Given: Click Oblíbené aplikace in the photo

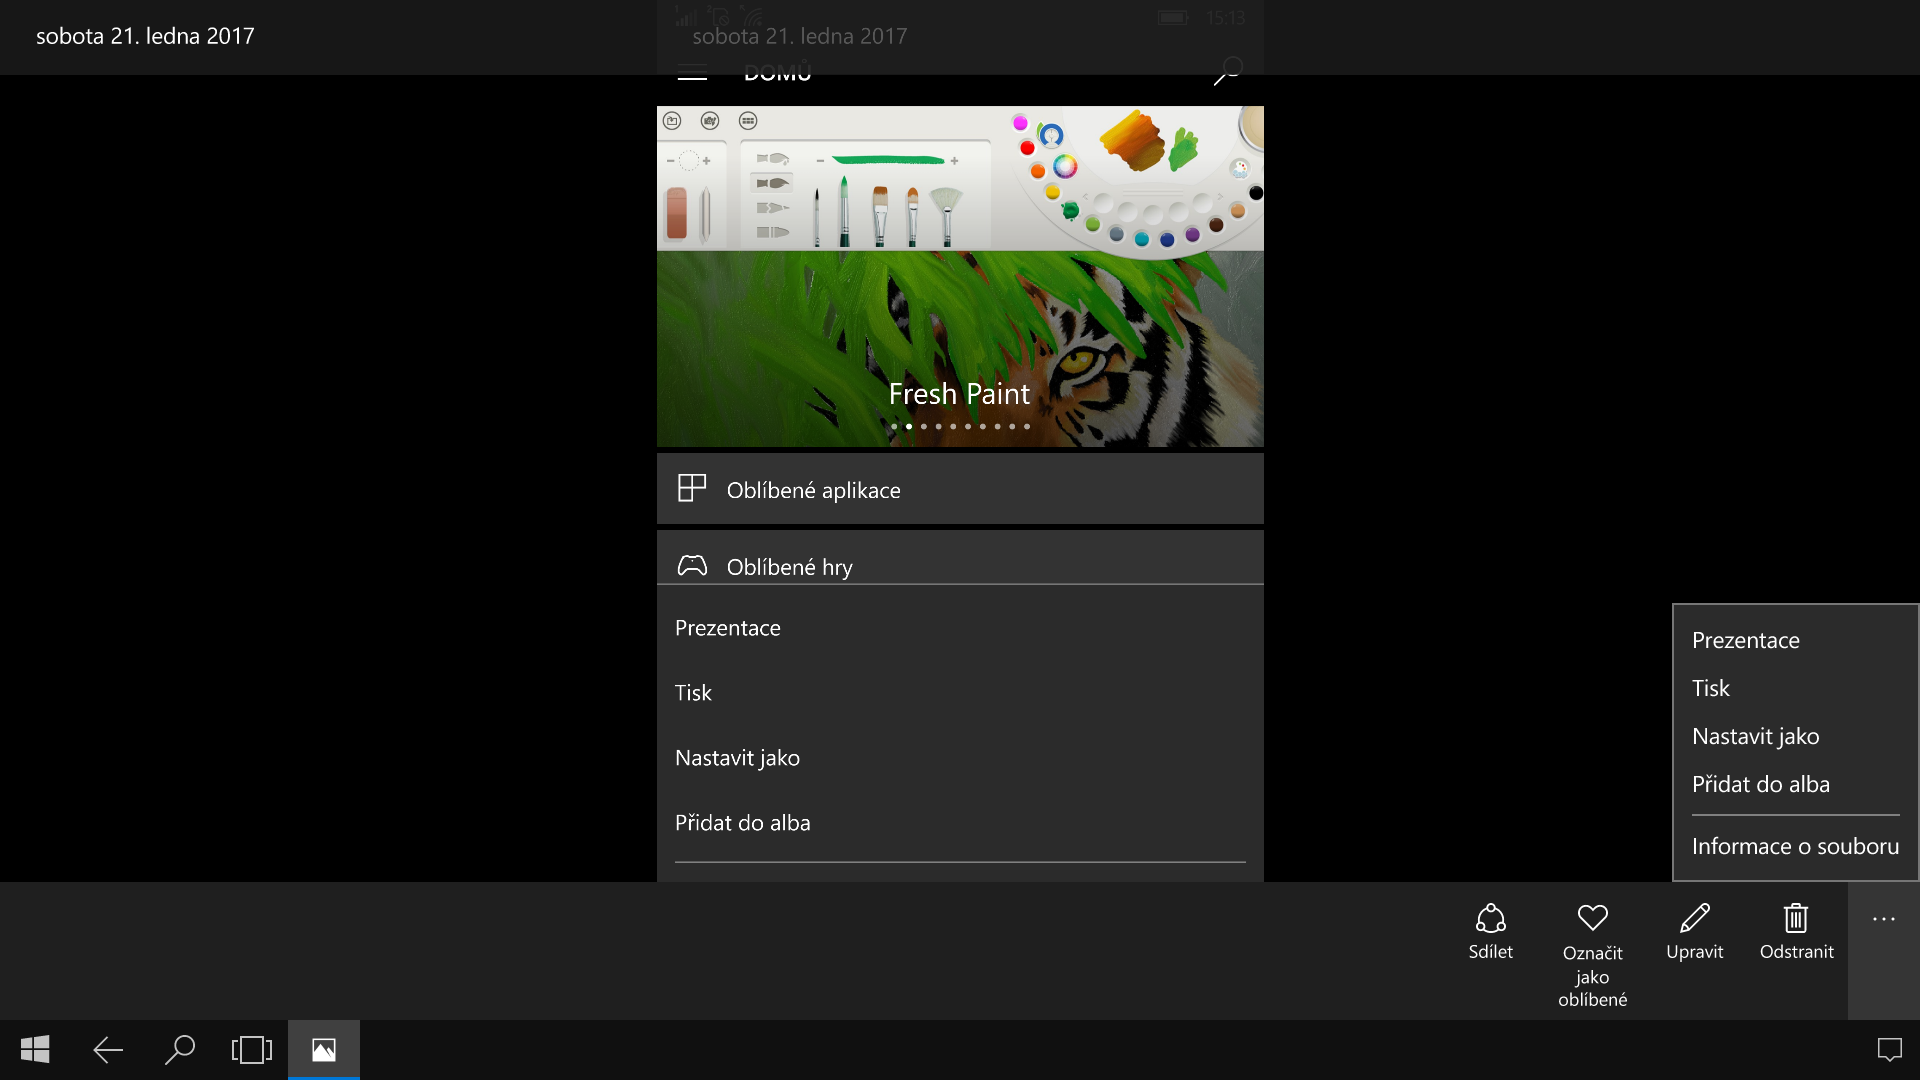Looking at the screenshot, I should point(813,490).
